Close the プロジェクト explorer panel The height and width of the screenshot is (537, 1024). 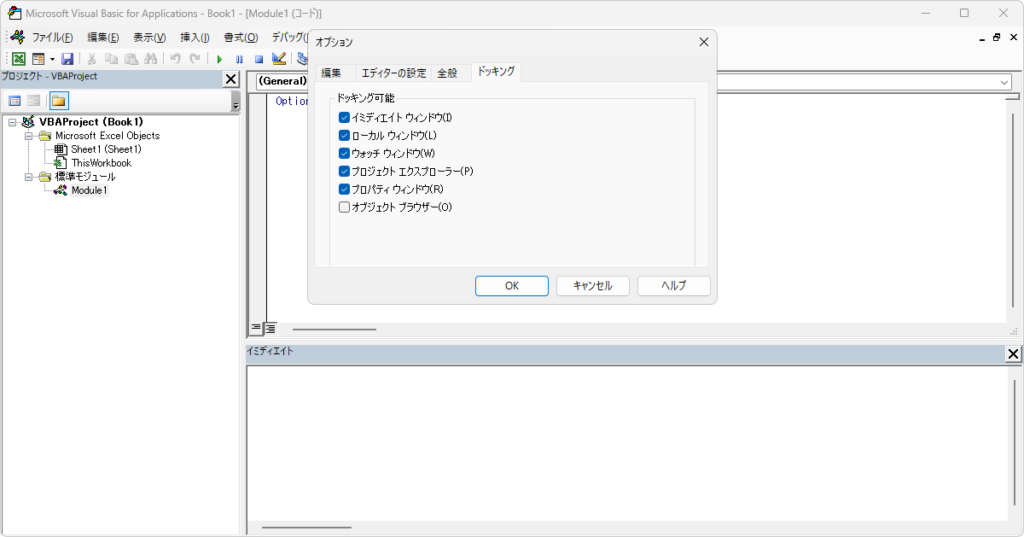click(x=231, y=79)
